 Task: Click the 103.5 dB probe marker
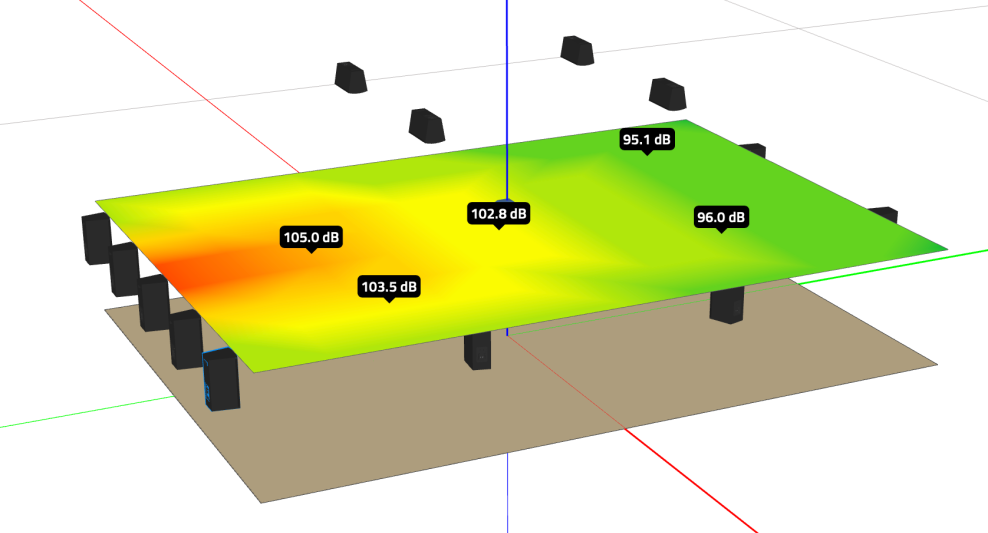tap(389, 287)
